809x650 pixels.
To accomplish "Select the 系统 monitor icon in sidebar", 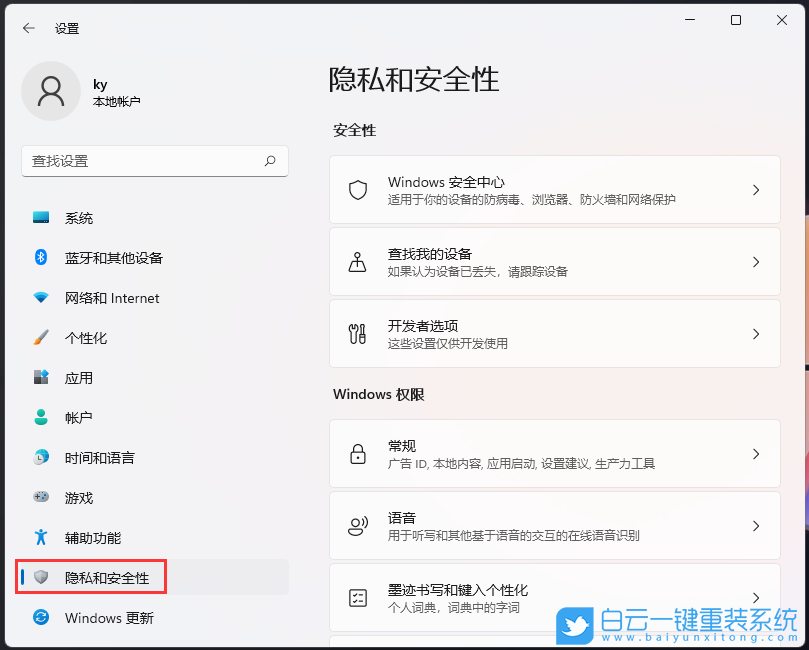I will coord(40,218).
